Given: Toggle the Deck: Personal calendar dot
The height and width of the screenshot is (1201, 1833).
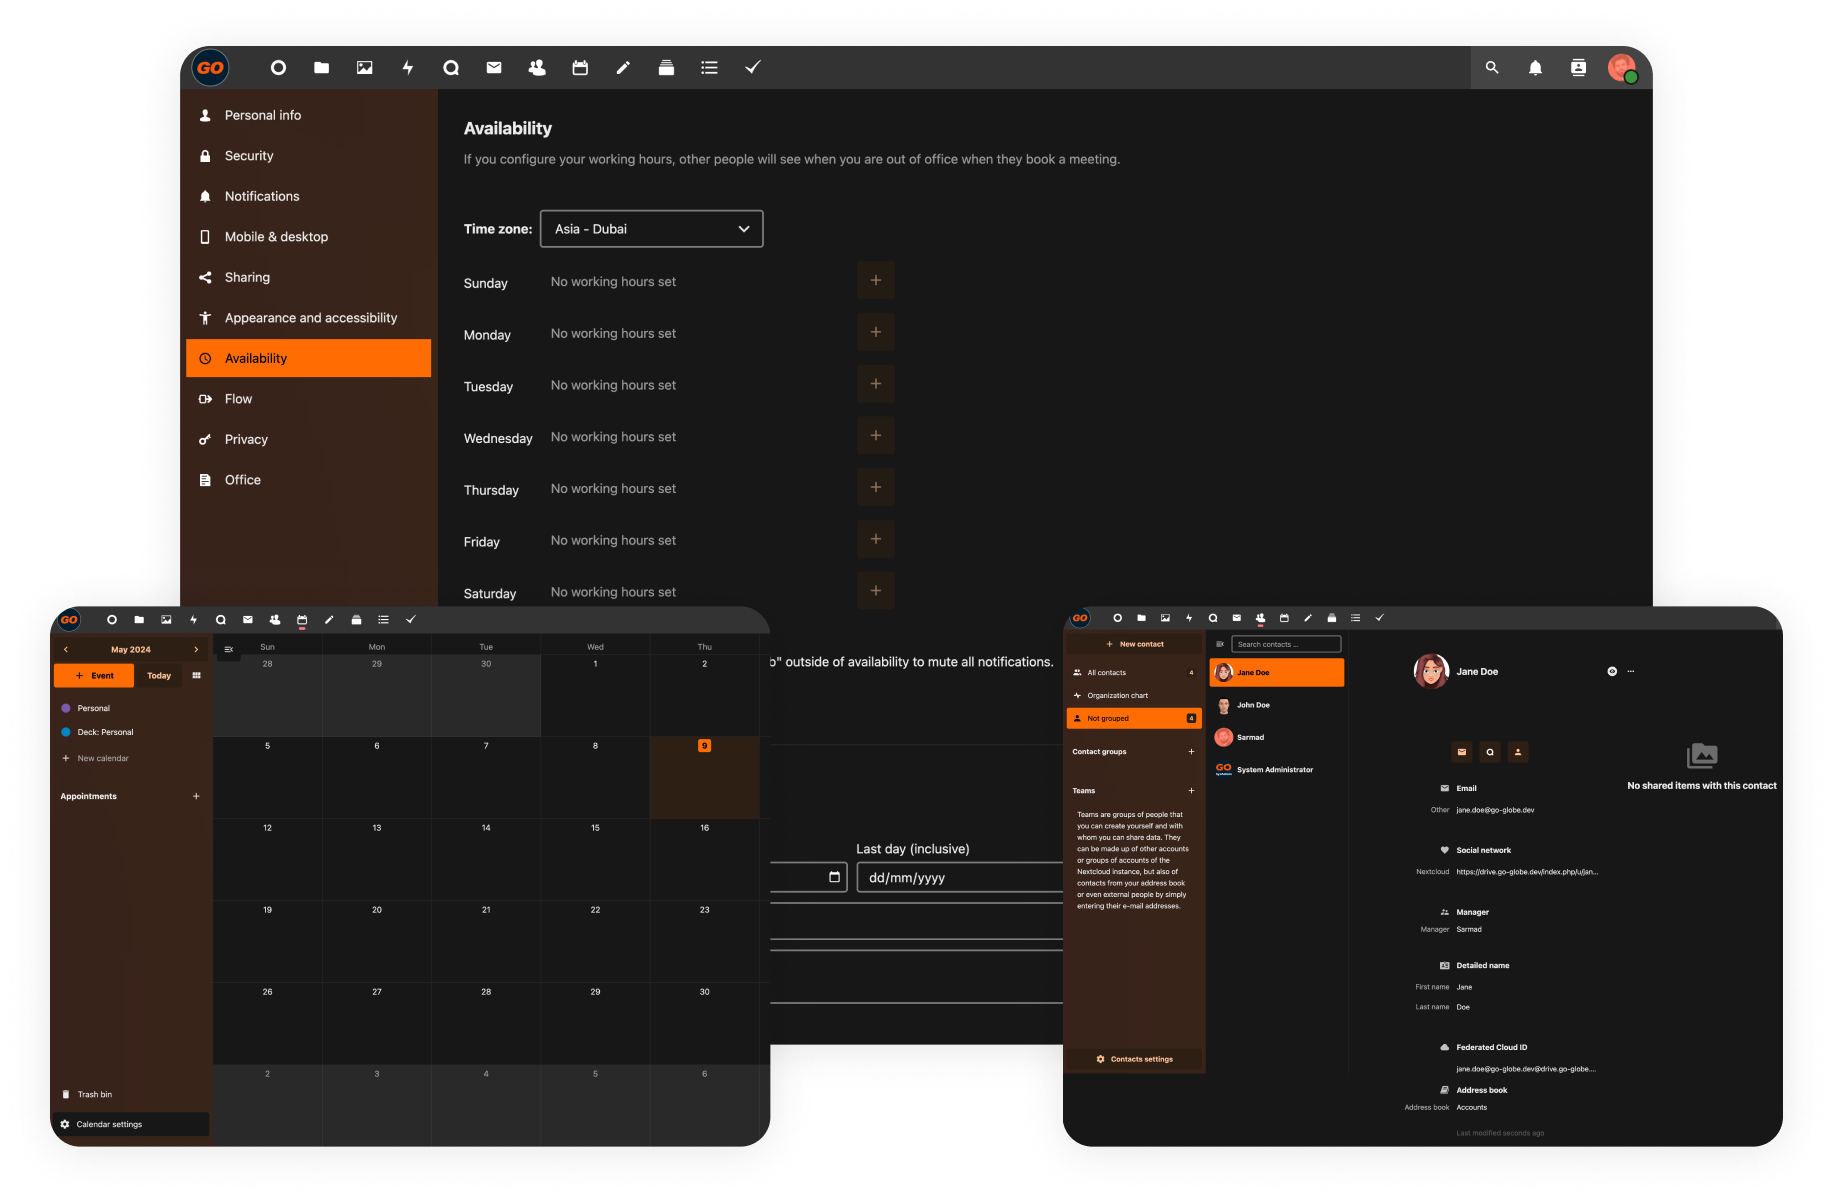Looking at the screenshot, I should (x=66, y=732).
